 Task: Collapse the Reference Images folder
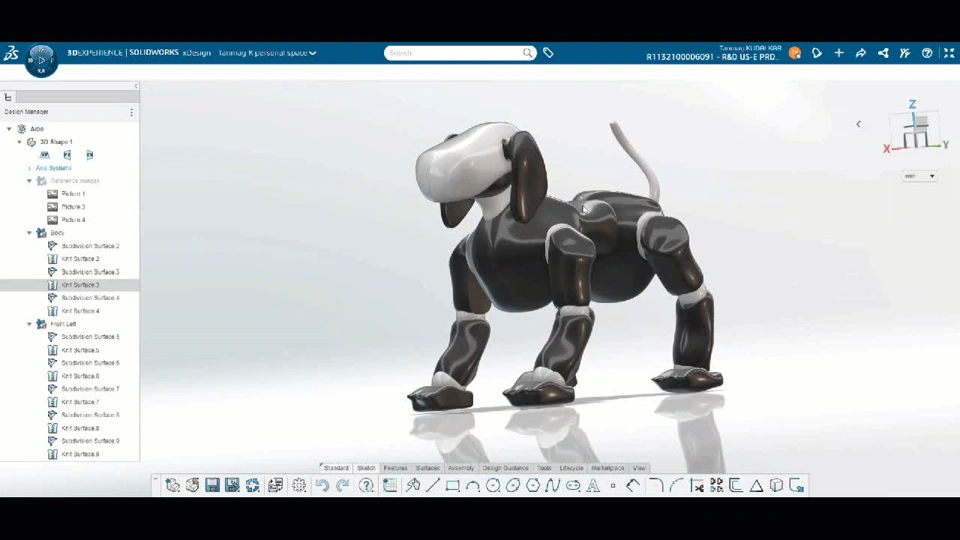[x=29, y=181]
